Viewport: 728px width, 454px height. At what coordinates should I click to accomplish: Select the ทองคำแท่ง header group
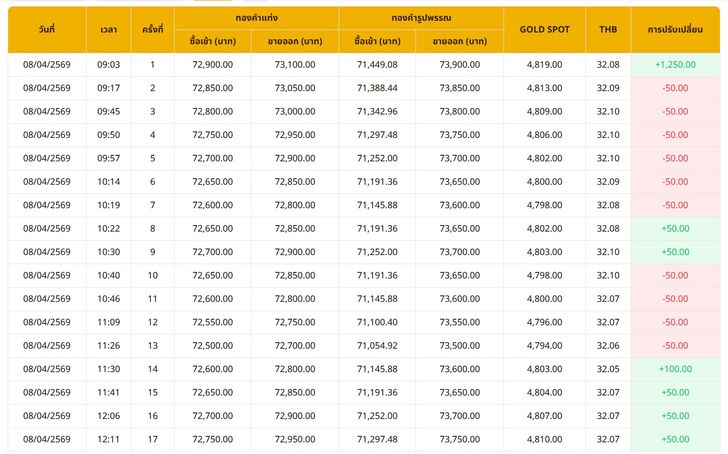click(256, 17)
